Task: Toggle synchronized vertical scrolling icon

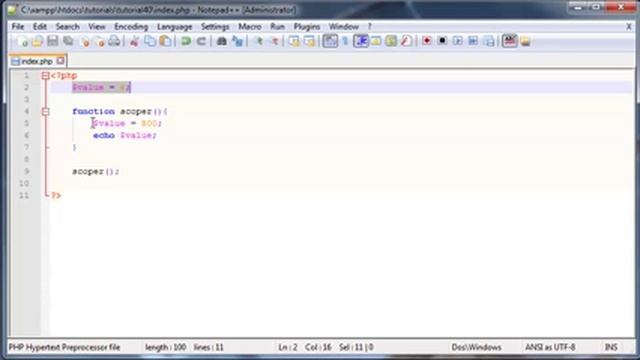Action: click(294, 41)
